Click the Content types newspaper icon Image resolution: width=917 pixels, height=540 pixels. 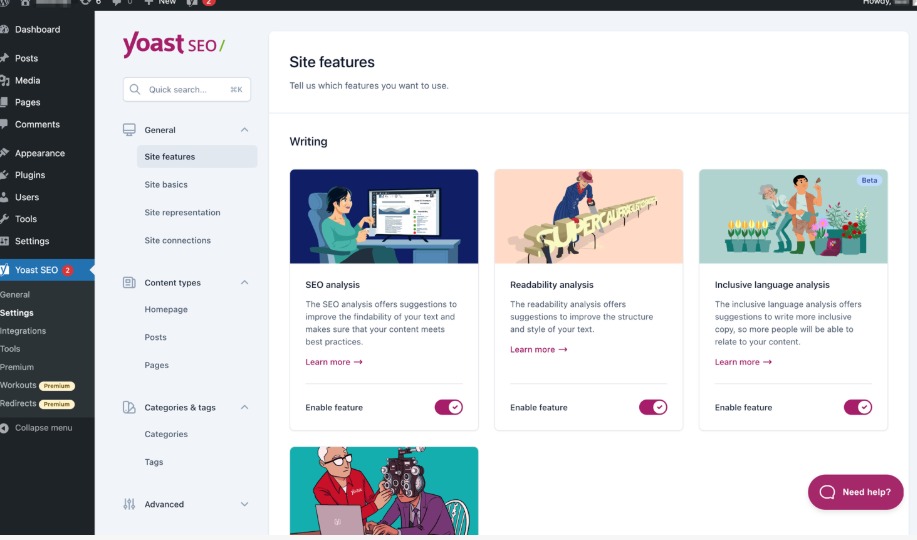[129, 283]
